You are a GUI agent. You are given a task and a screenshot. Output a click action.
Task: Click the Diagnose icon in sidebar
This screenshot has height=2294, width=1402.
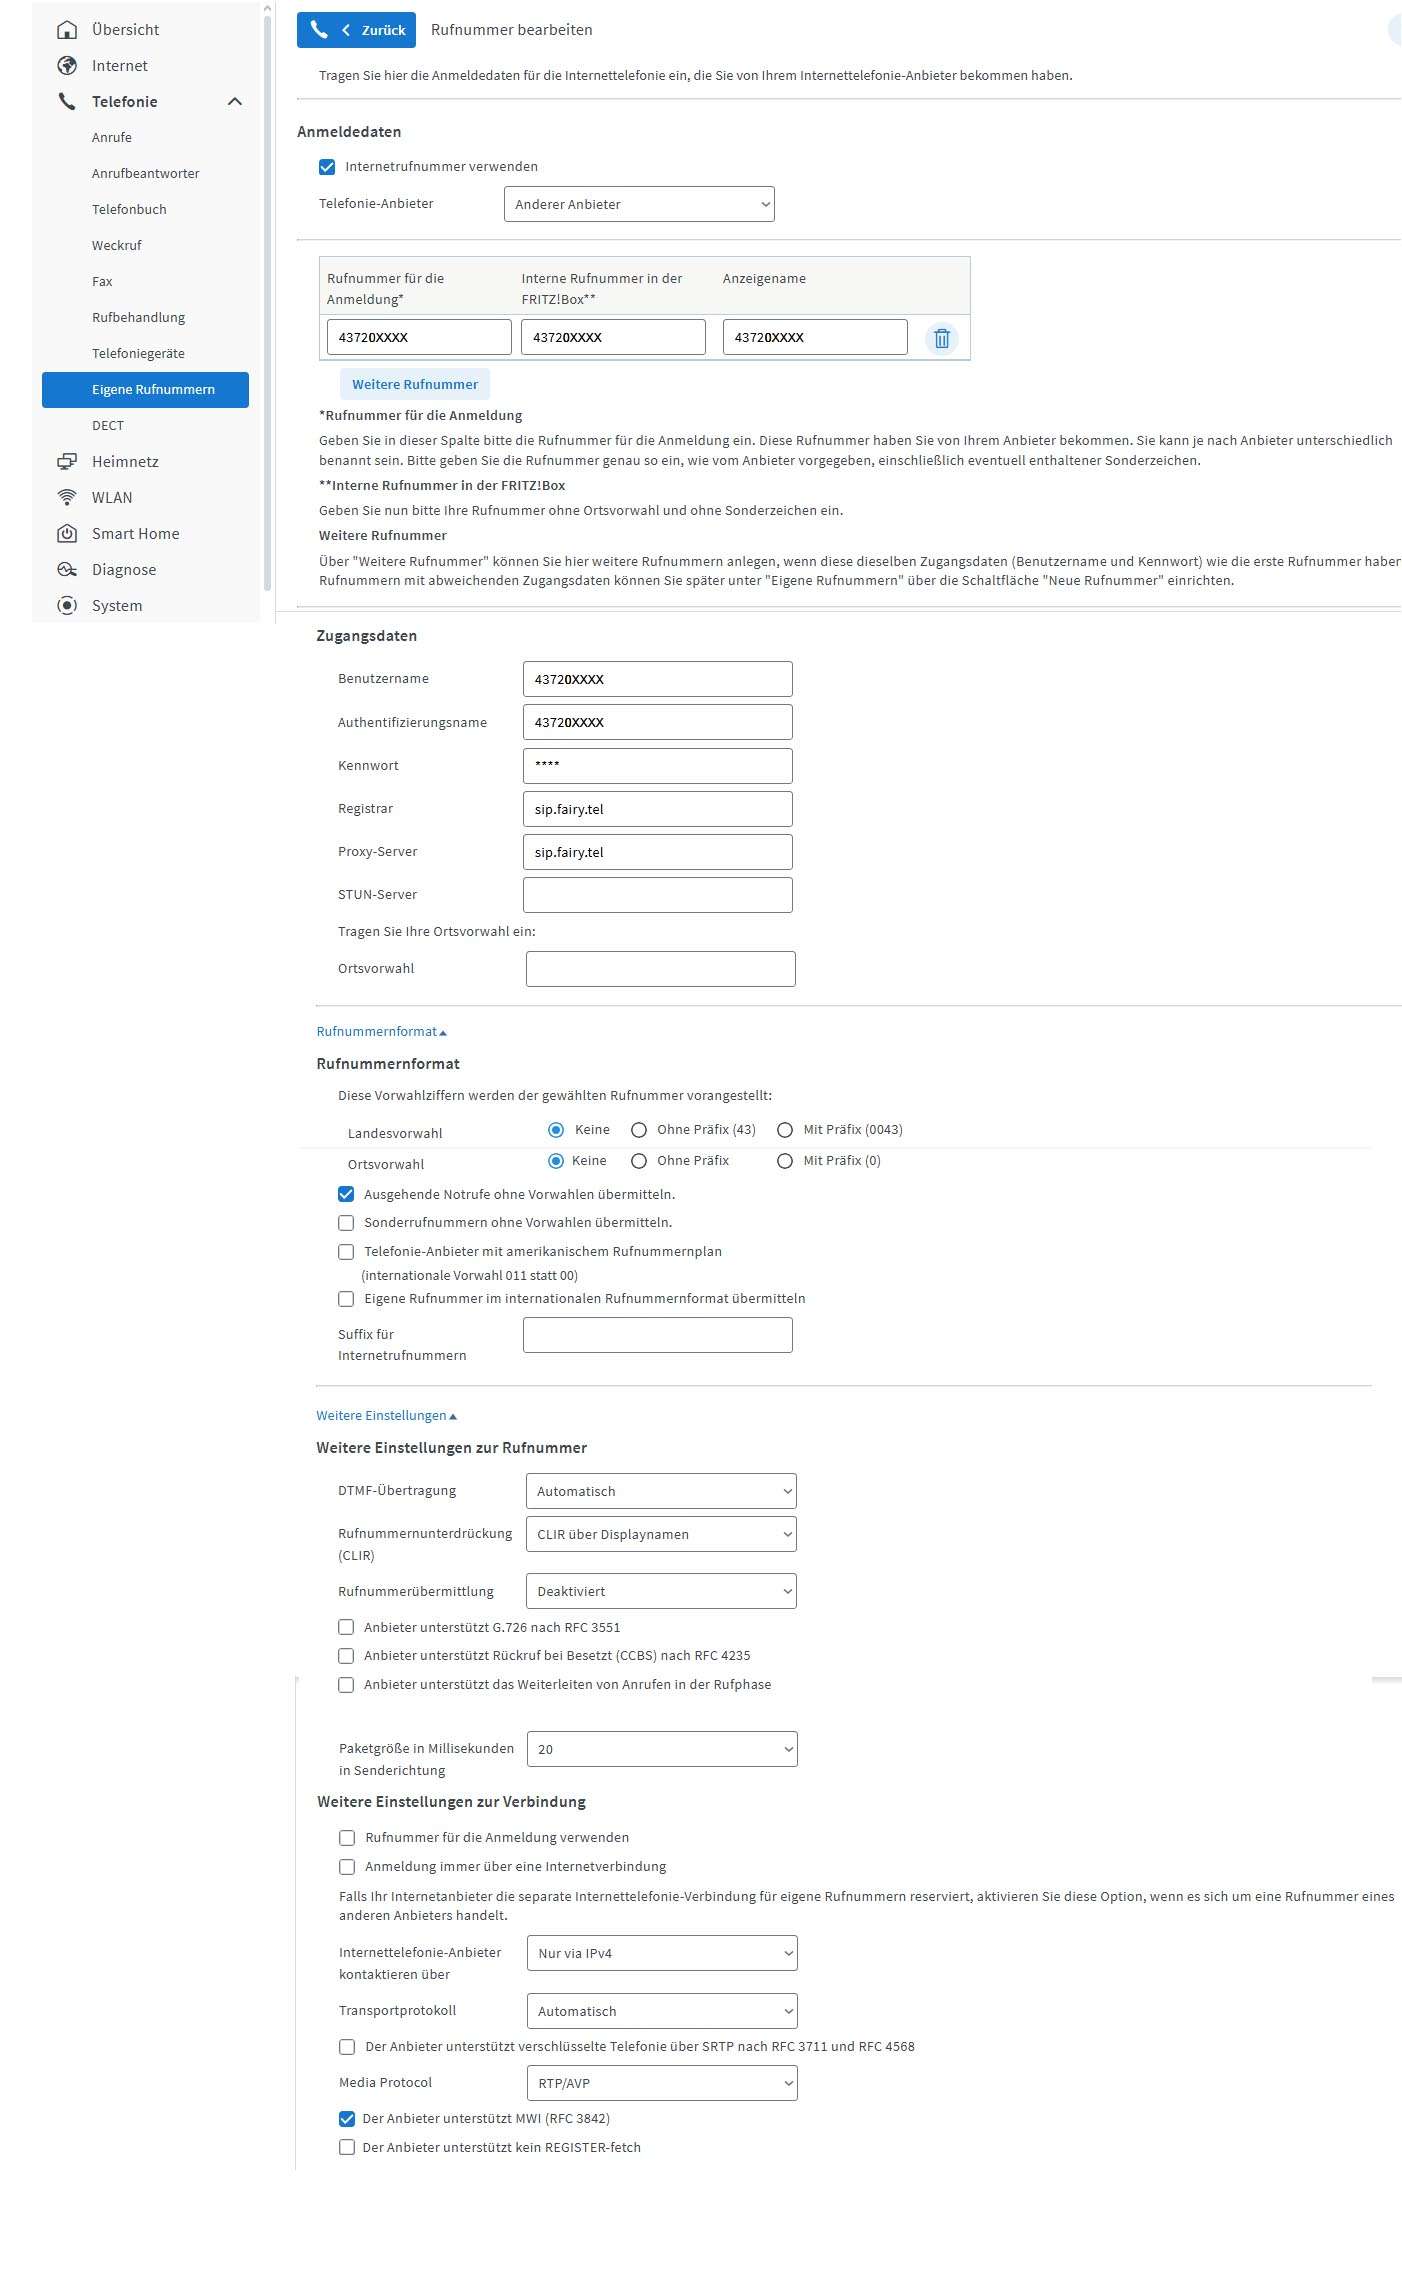pyautogui.click(x=67, y=570)
